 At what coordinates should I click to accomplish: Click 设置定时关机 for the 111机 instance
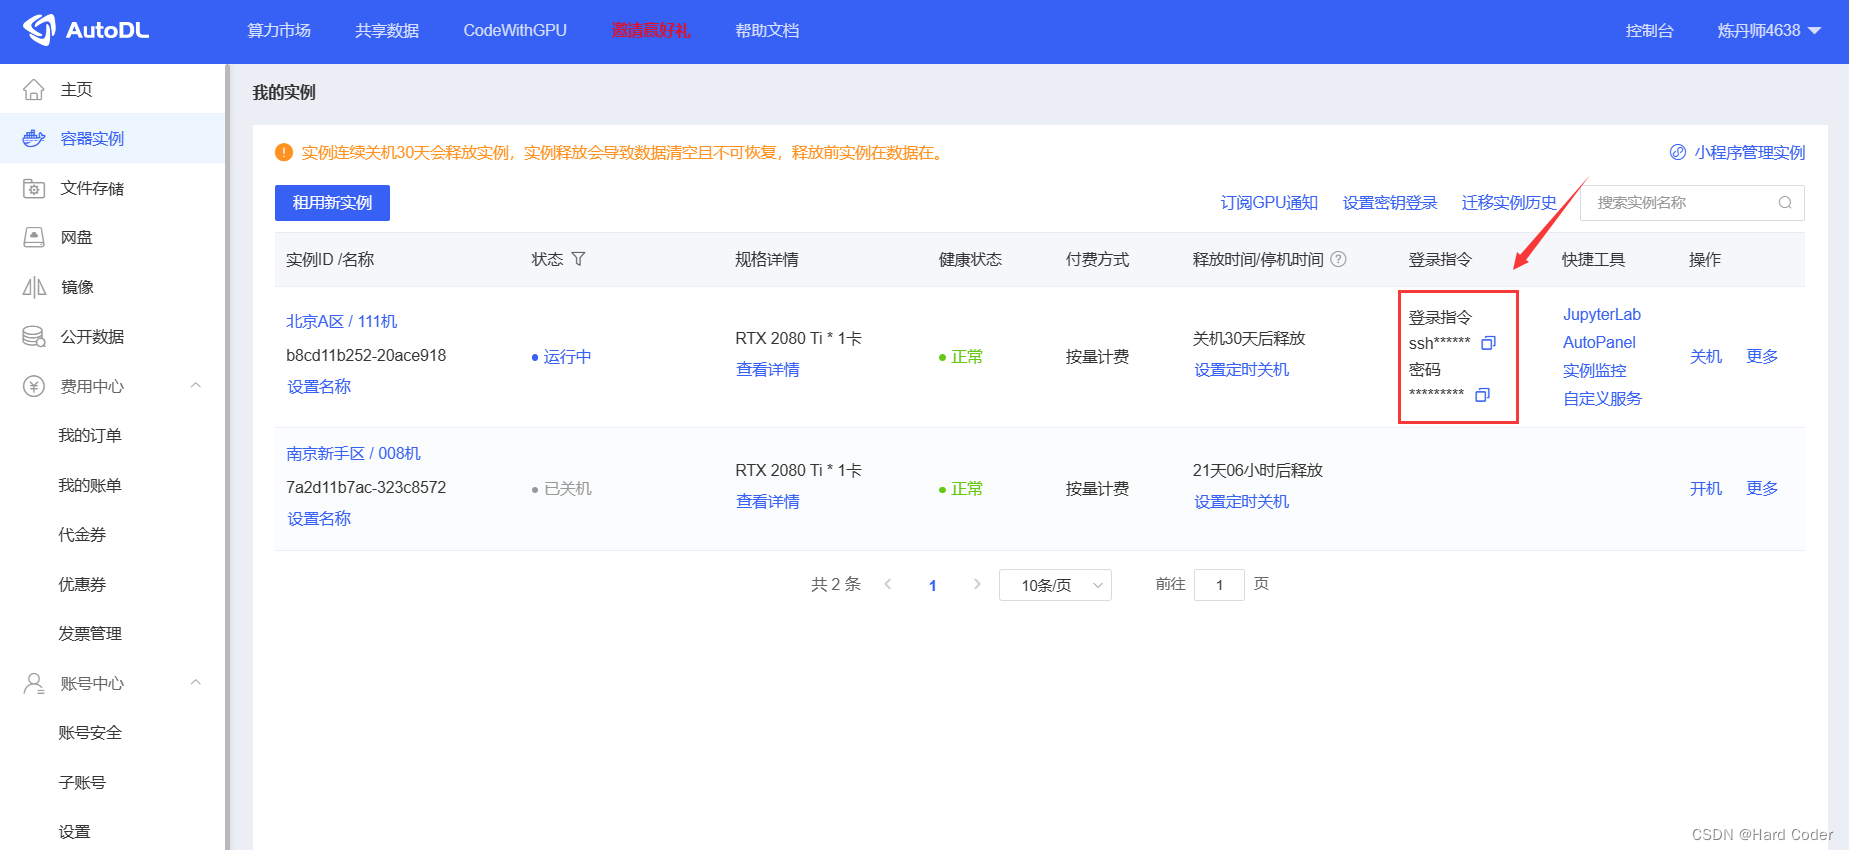(1242, 369)
